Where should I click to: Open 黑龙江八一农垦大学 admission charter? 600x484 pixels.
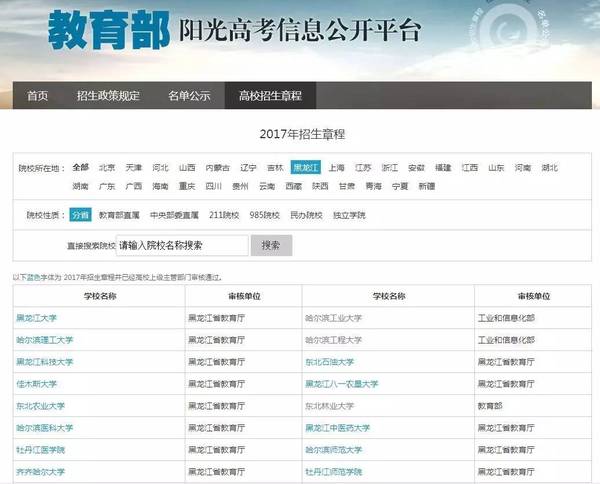point(341,384)
